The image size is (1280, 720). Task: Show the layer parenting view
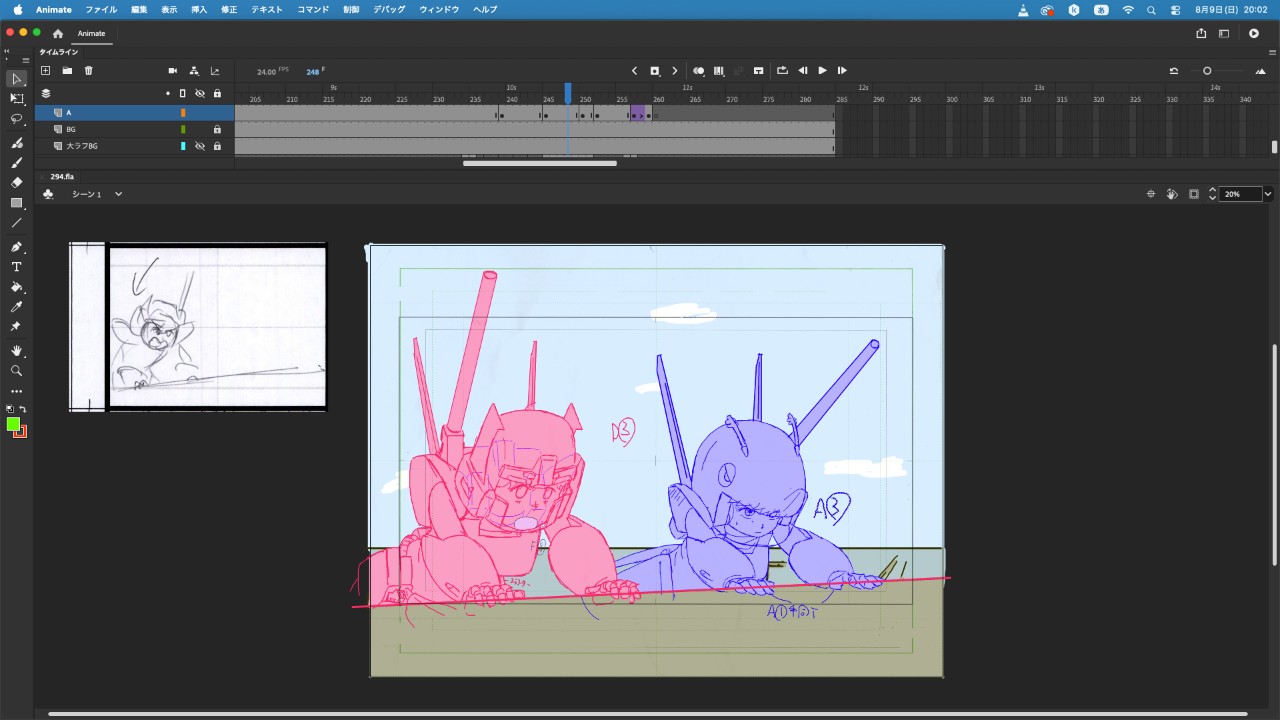coord(194,71)
